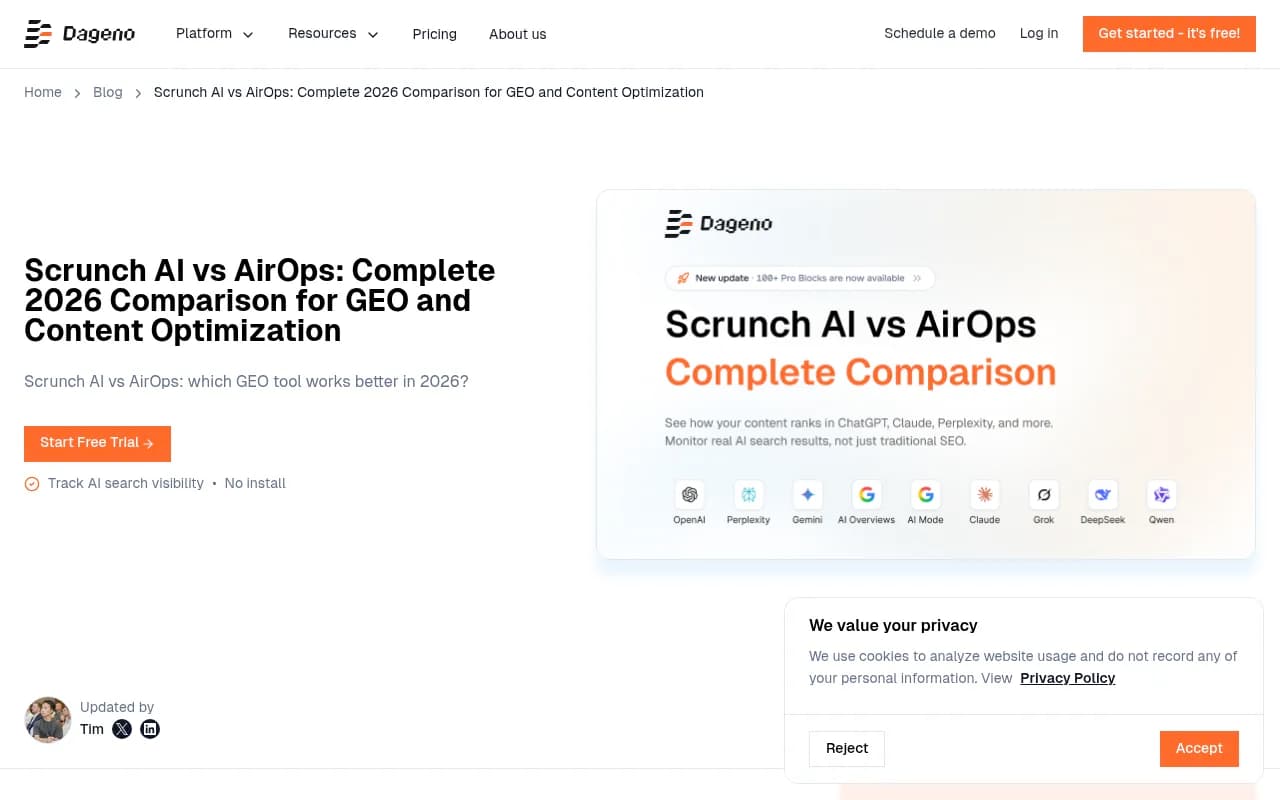This screenshot has width=1280, height=800.
Task: Click the Claude icon in hero image
Action: tap(985, 494)
